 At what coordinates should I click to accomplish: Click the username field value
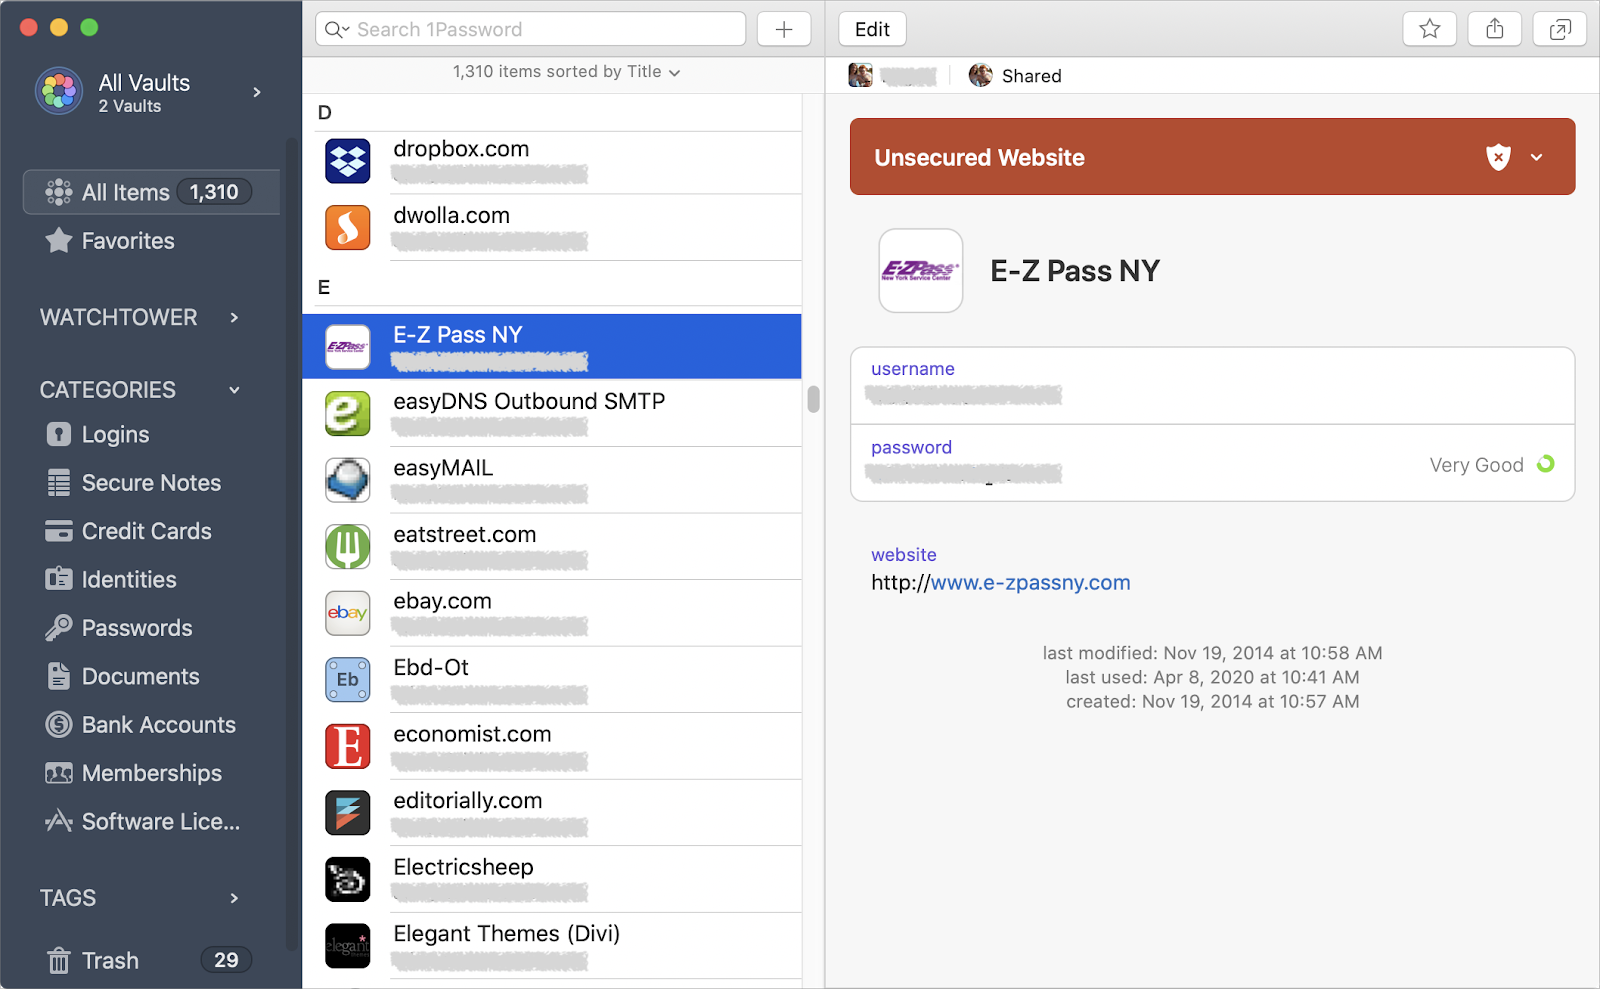click(x=964, y=395)
